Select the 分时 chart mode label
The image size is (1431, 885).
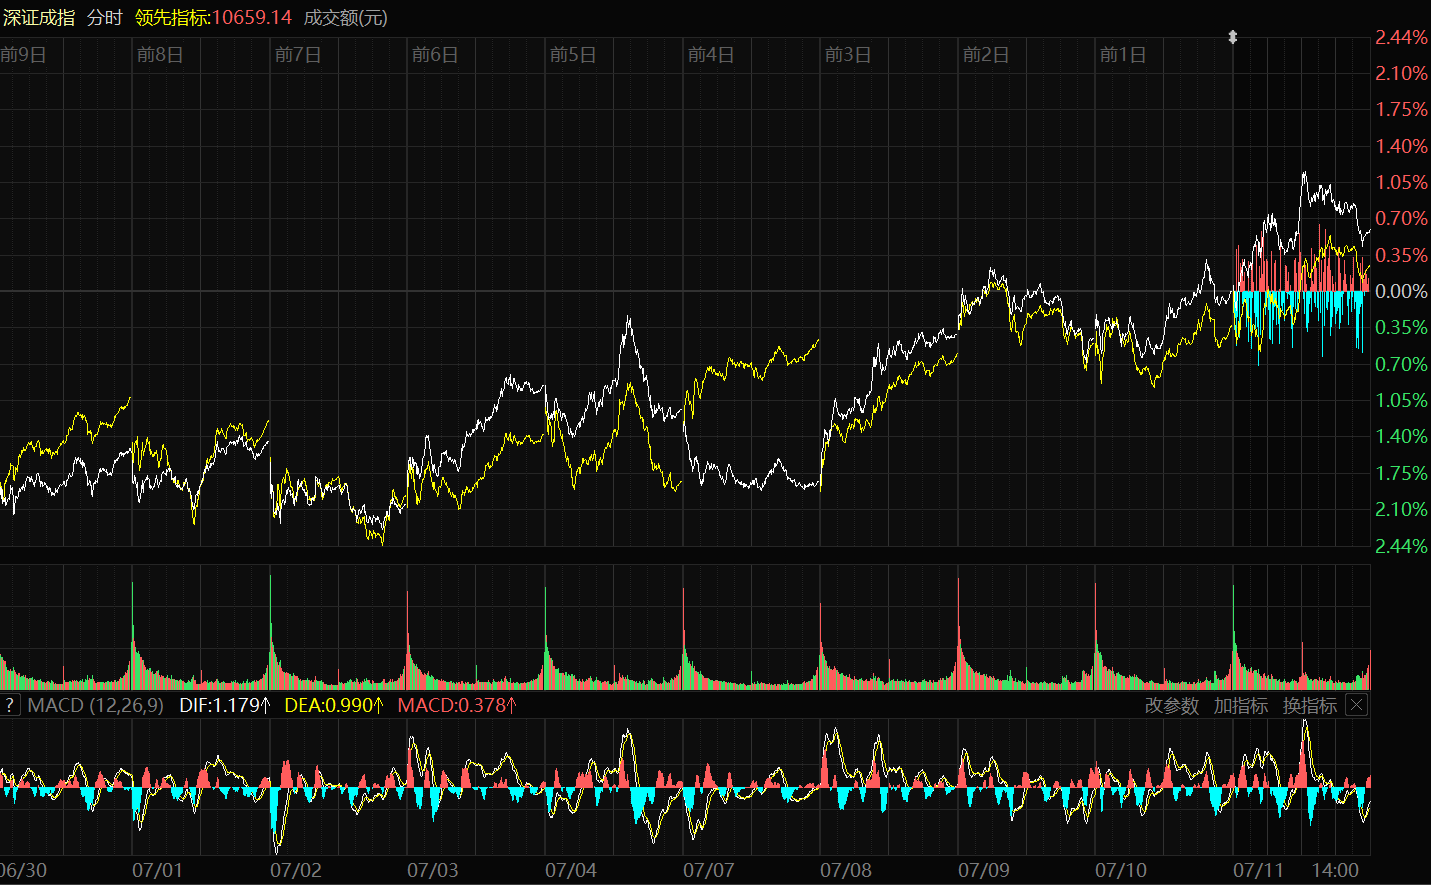pyautogui.click(x=105, y=18)
